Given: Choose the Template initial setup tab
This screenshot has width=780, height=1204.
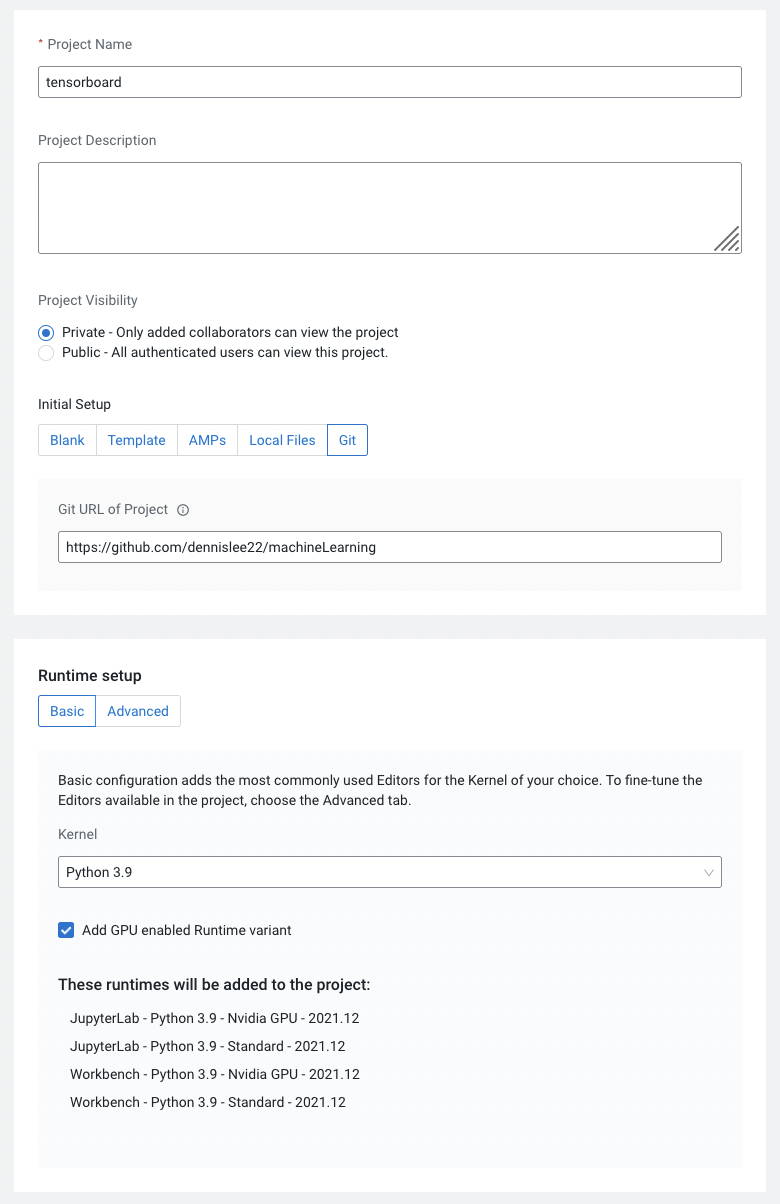Looking at the screenshot, I should (x=137, y=440).
